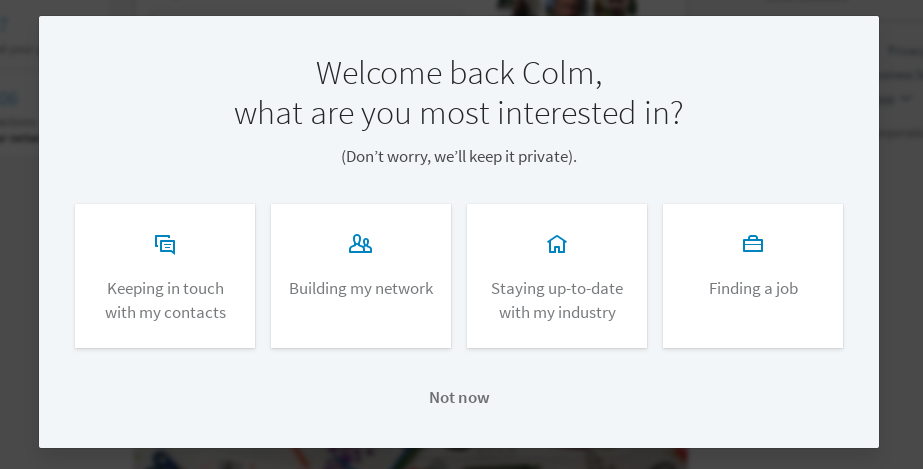Click the 'Finding a job' label text
923x469 pixels.
tap(753, 289)
